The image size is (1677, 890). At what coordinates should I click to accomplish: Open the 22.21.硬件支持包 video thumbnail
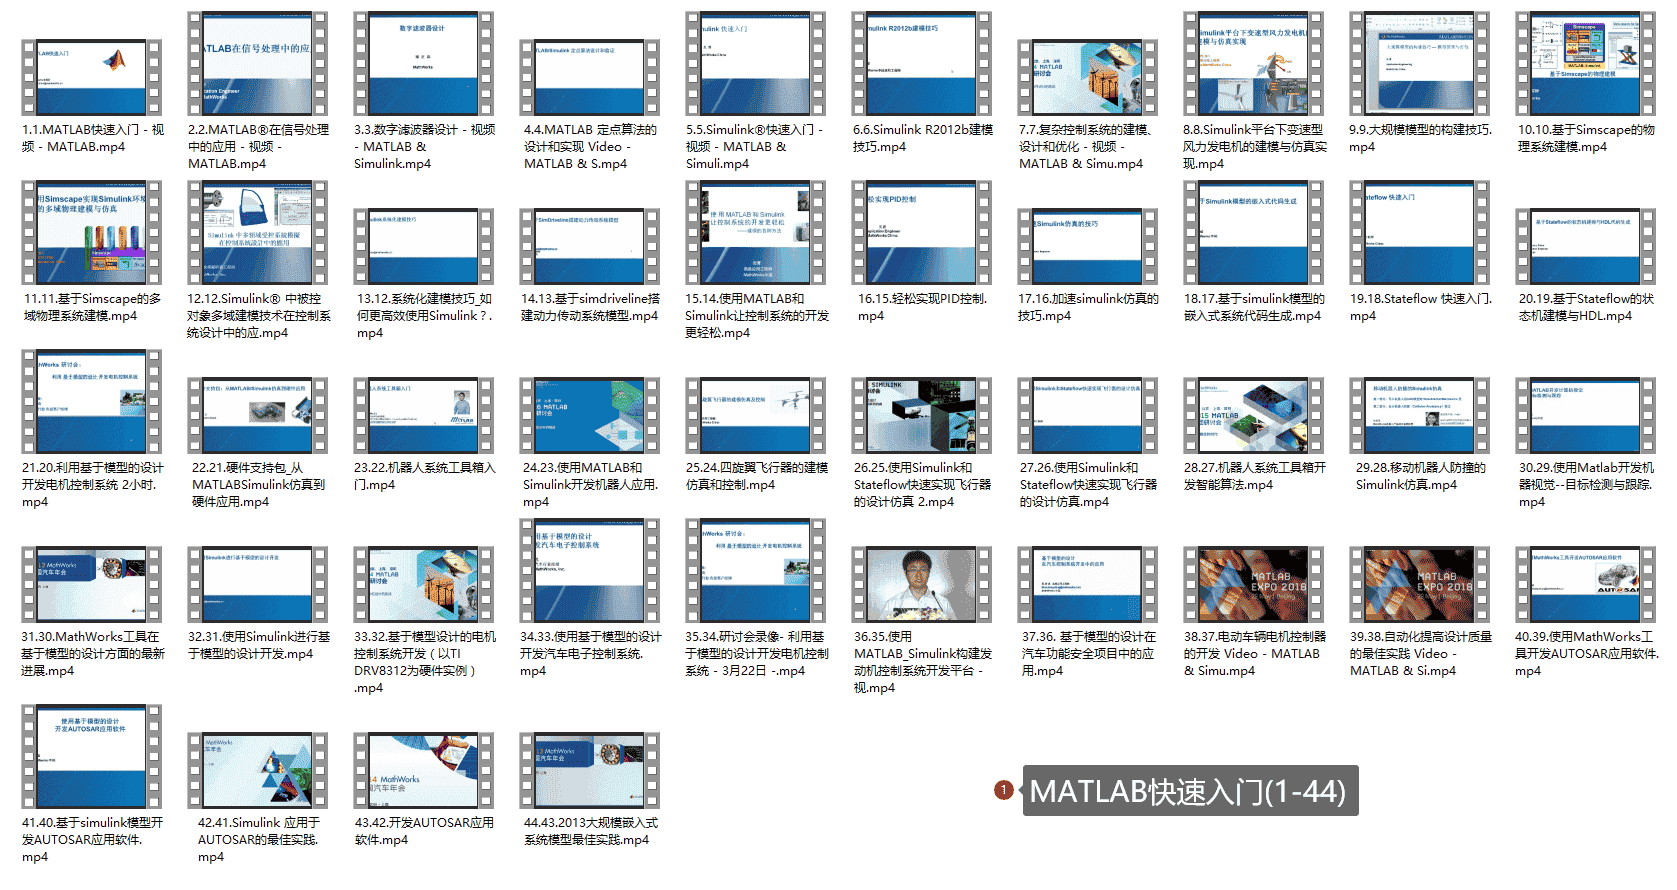(257, 415)
